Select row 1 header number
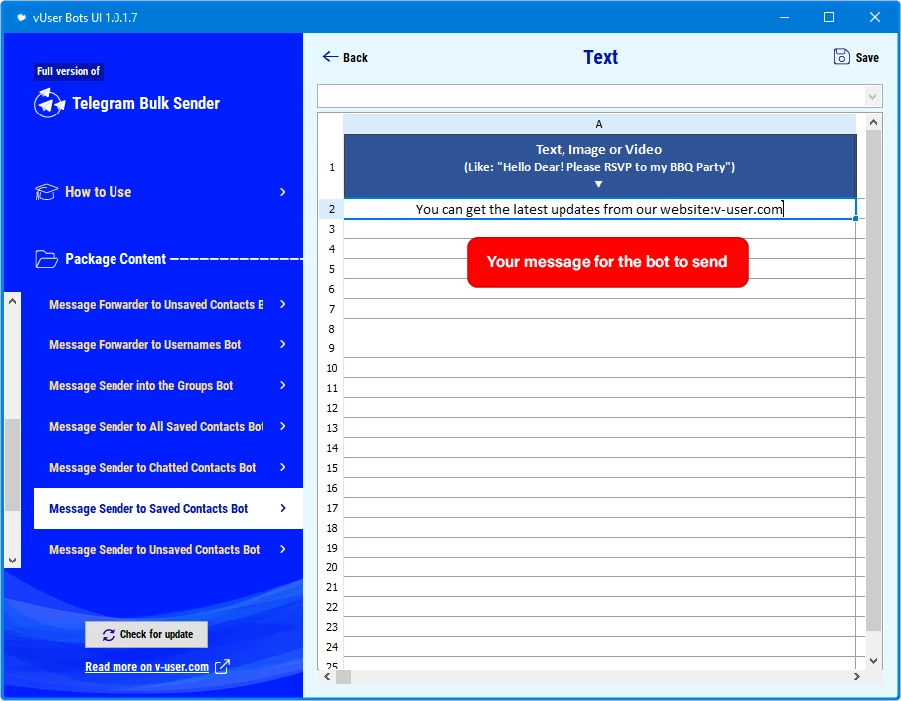 332,167
